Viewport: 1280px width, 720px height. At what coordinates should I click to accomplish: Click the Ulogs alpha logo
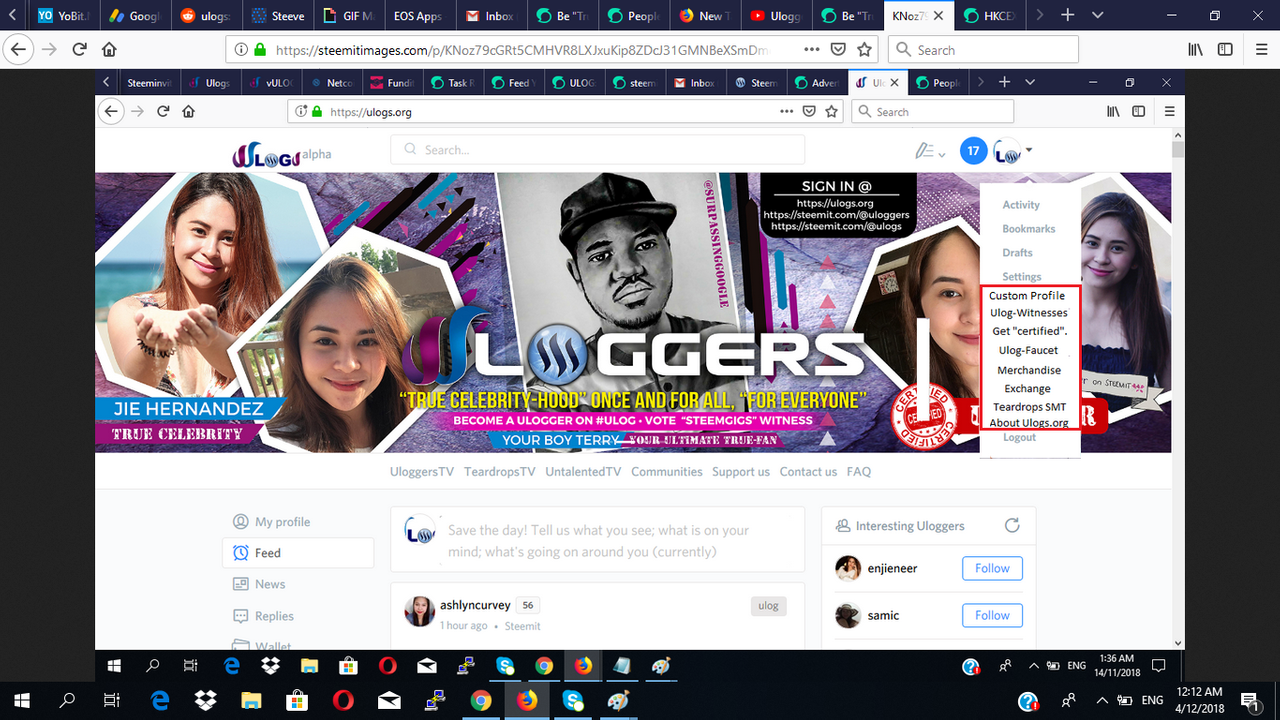pyautogui.click(x=281, y=155)
